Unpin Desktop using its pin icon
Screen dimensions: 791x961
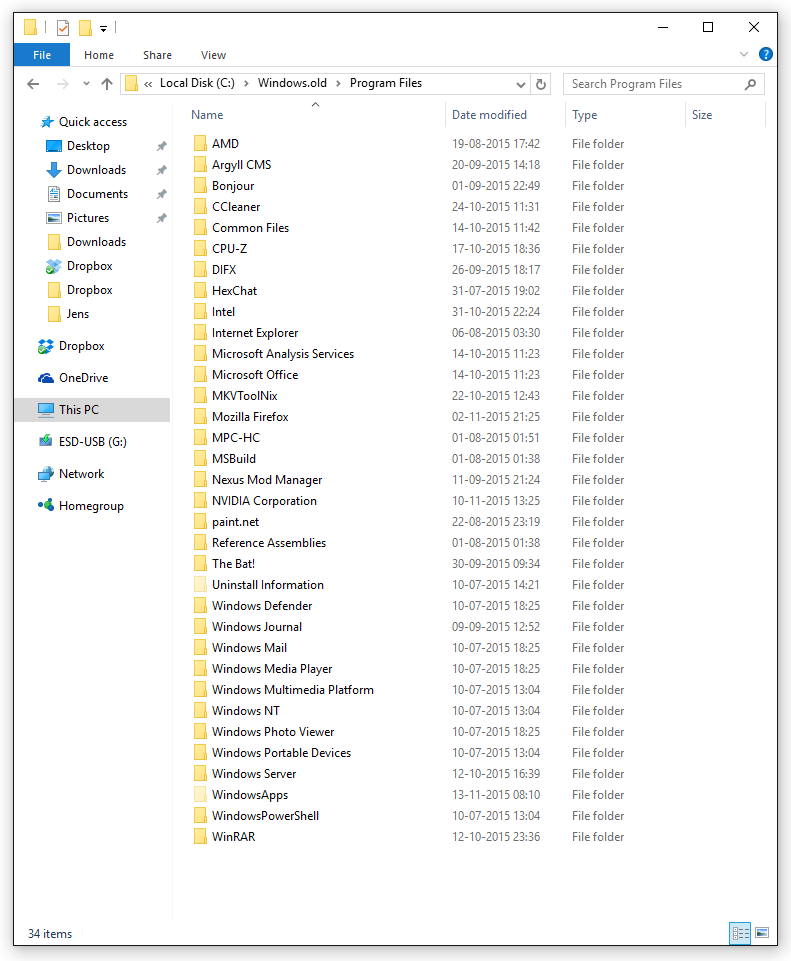[162, 146]
